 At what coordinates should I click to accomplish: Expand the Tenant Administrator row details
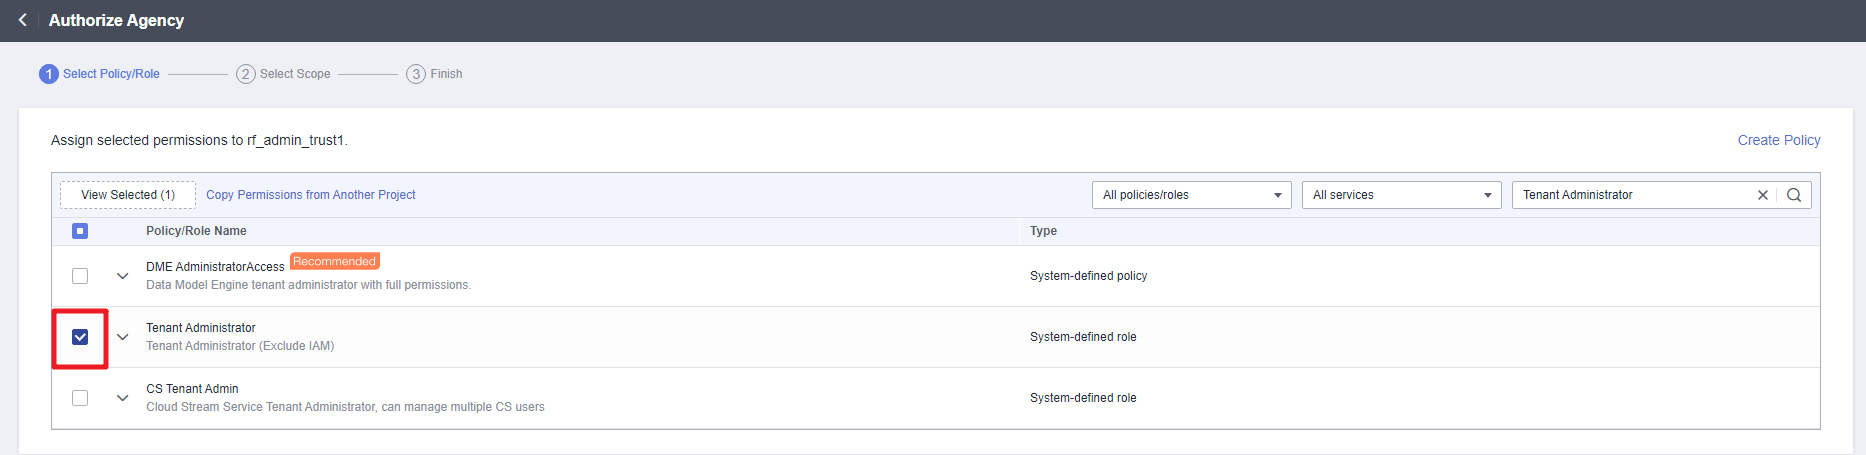click(x=122, y=337)
